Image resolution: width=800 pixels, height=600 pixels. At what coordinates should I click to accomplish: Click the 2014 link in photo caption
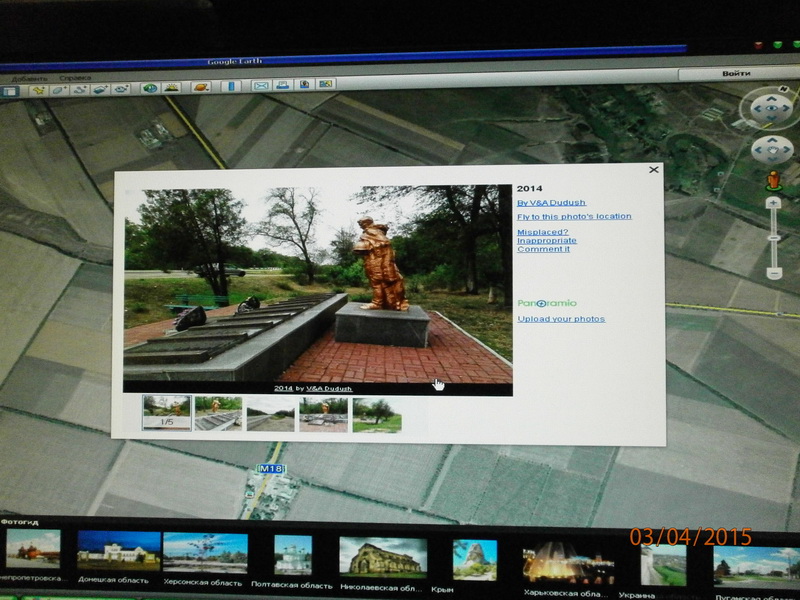[283, 388]
